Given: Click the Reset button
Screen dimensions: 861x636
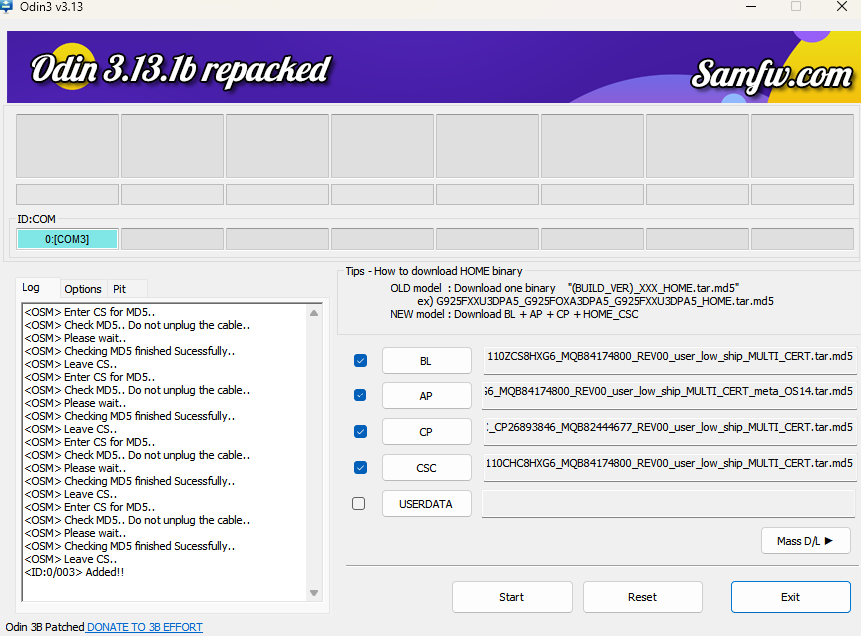Looking at the screenshot, I should pyautogui.click(x=642, y=597).
